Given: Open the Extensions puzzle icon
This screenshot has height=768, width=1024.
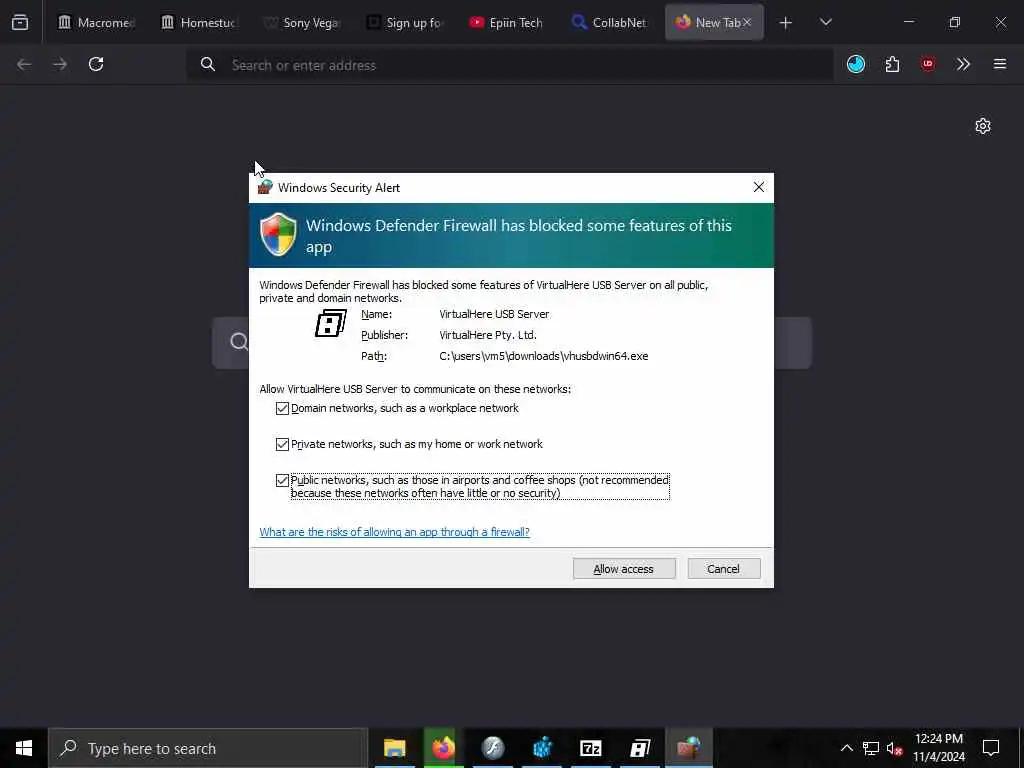Looking at the screenshot, I should tap(892, 64).
